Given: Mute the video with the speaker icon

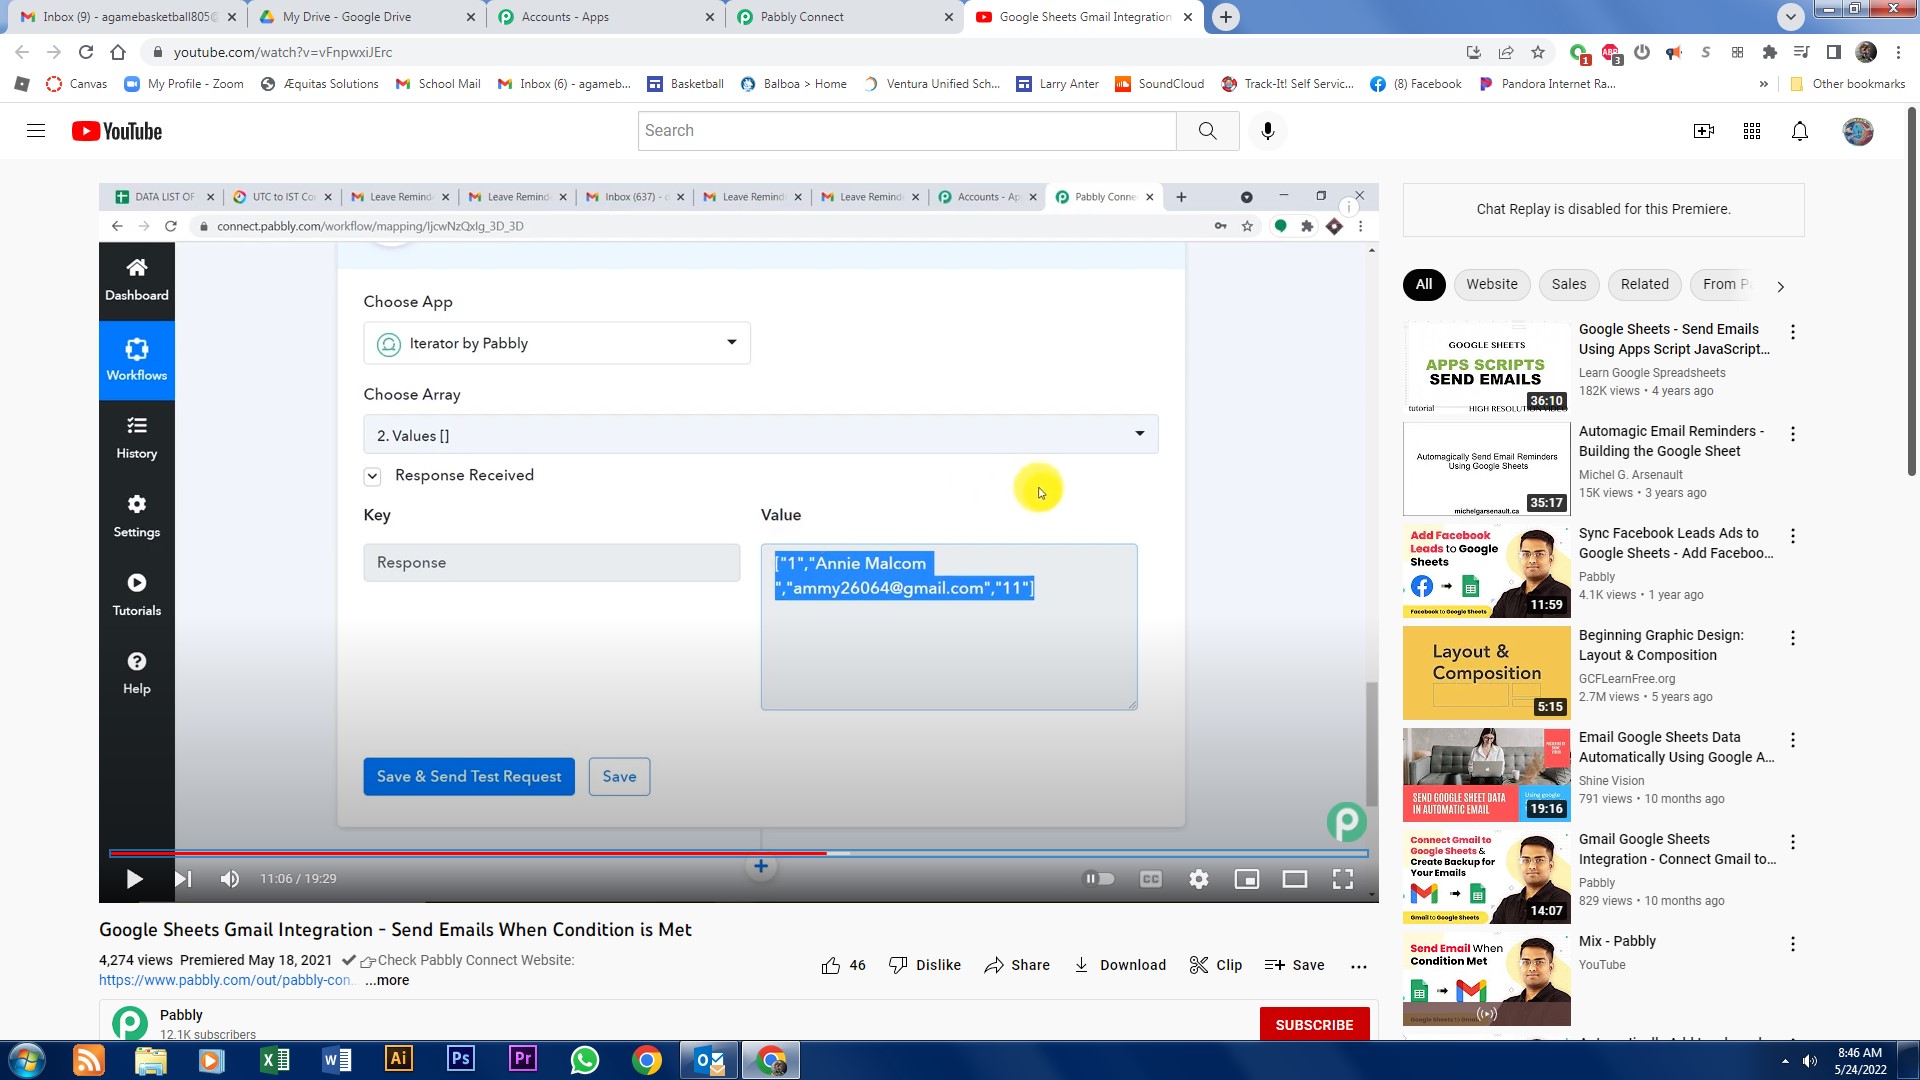Looking at the screenshot, I should point(230,879).
